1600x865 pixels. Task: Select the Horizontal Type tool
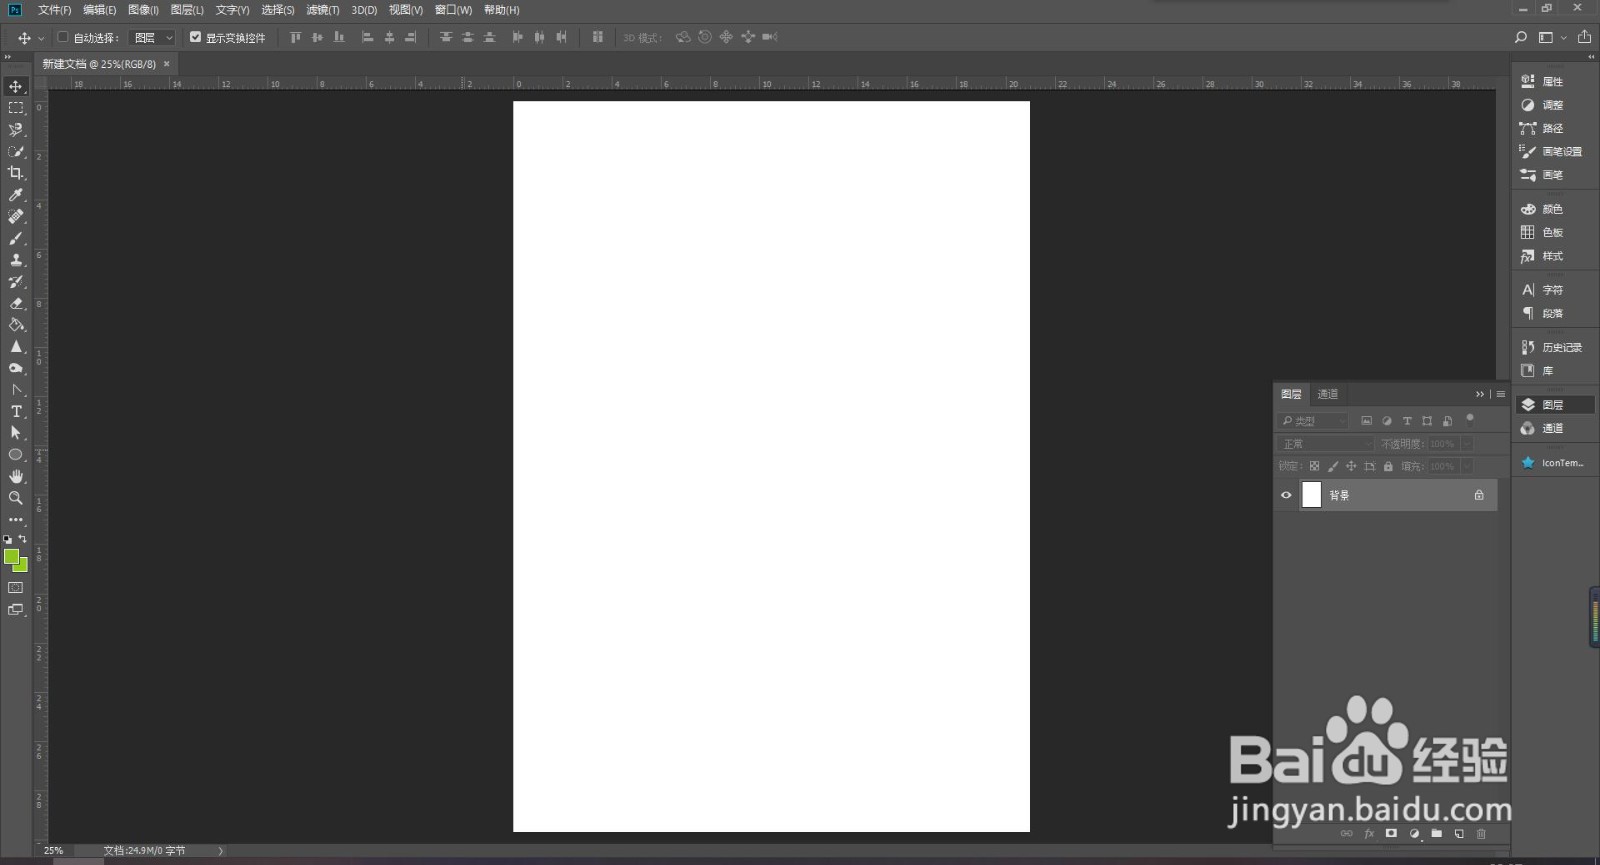point(16,411)
